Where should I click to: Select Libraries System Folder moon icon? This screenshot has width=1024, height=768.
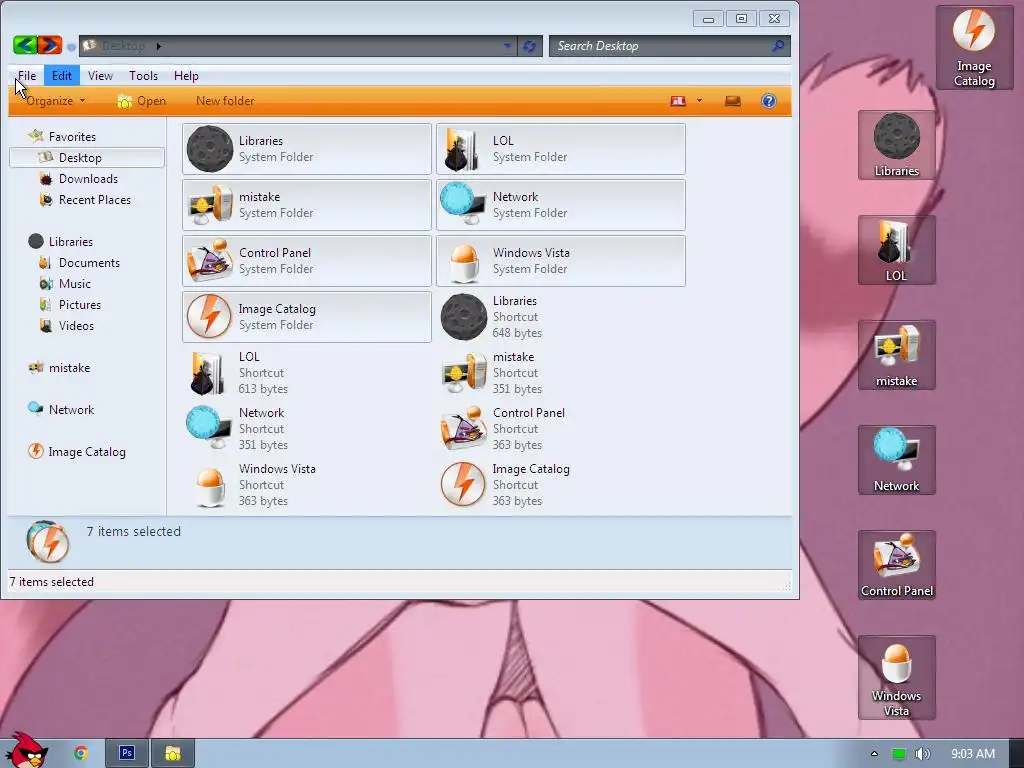pyautogui.click(x=210, y=149)
